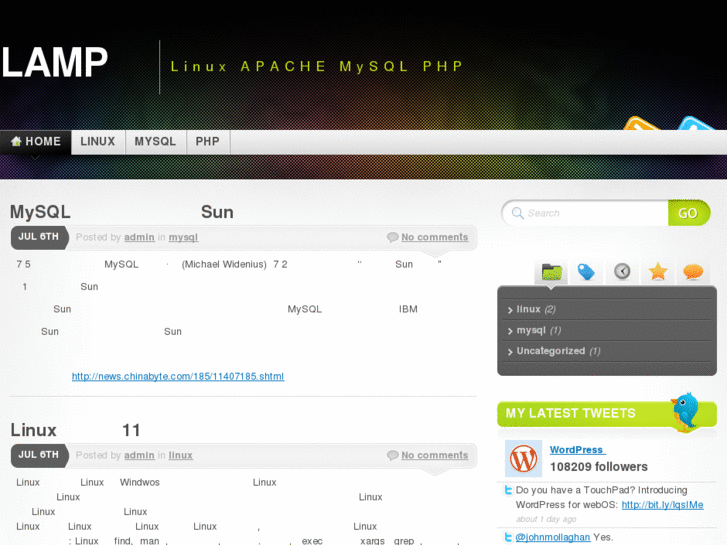Screen dimensions: 727x545
Task: Open the LINUX menu item
Action: coord(98,141)
